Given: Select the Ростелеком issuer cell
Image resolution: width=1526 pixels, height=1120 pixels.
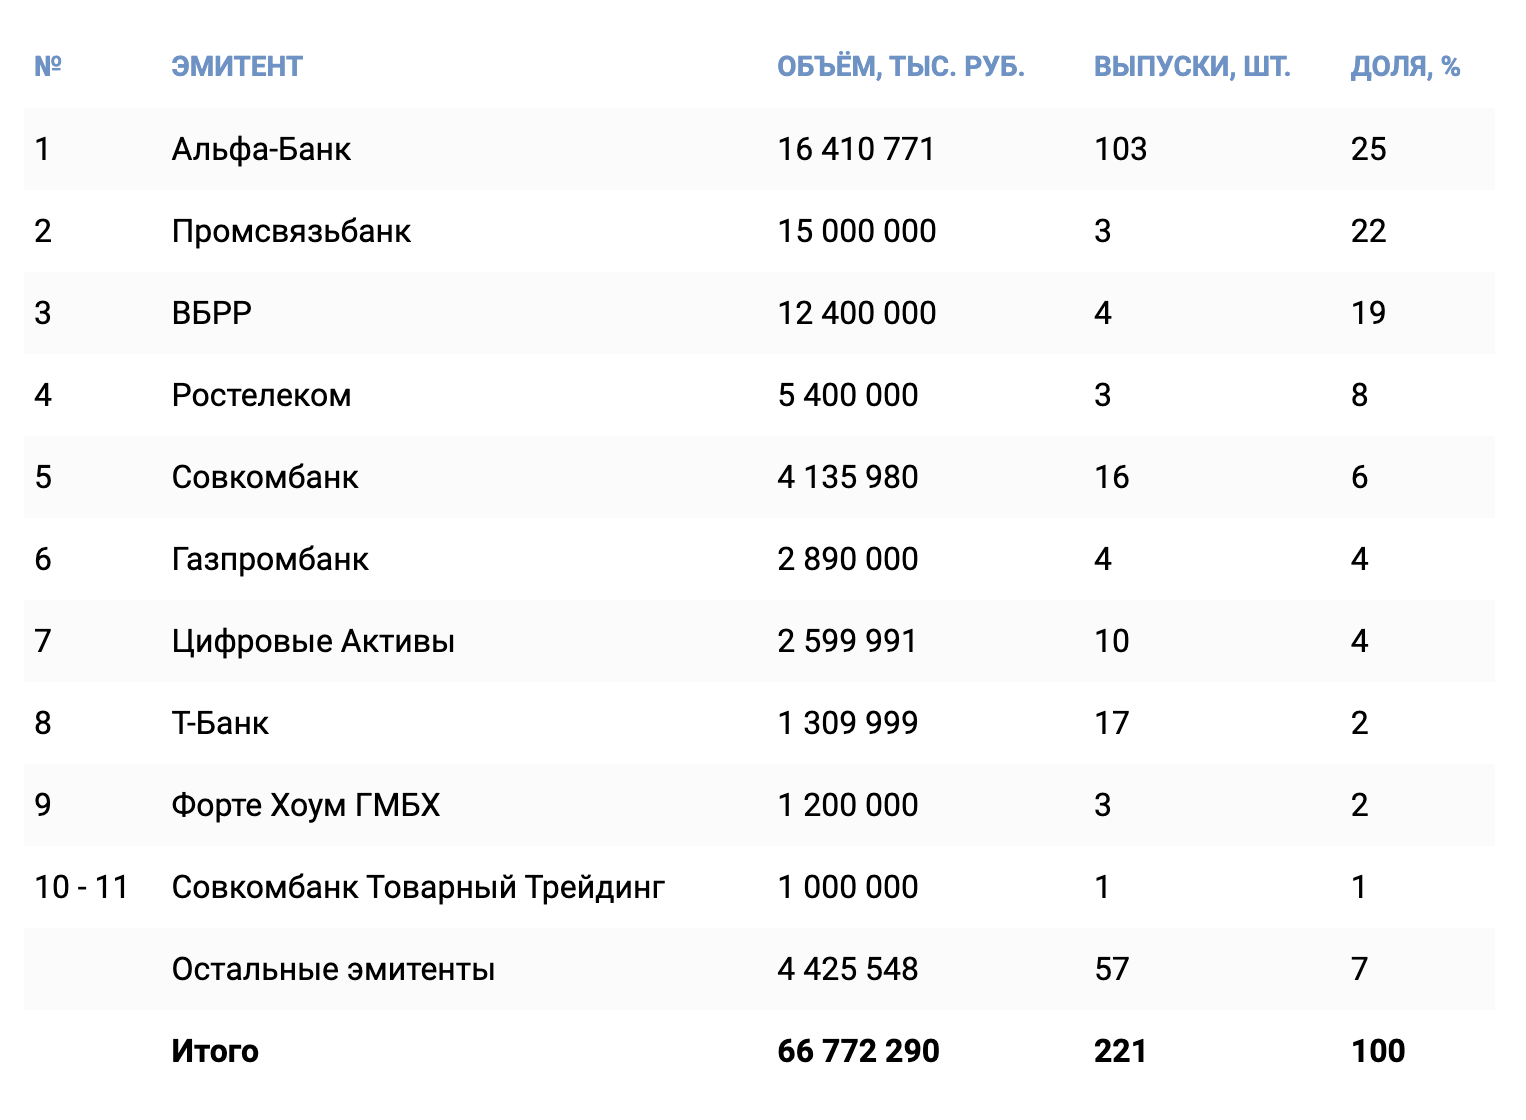Looking at the screenshot, I should coord(261,395).
